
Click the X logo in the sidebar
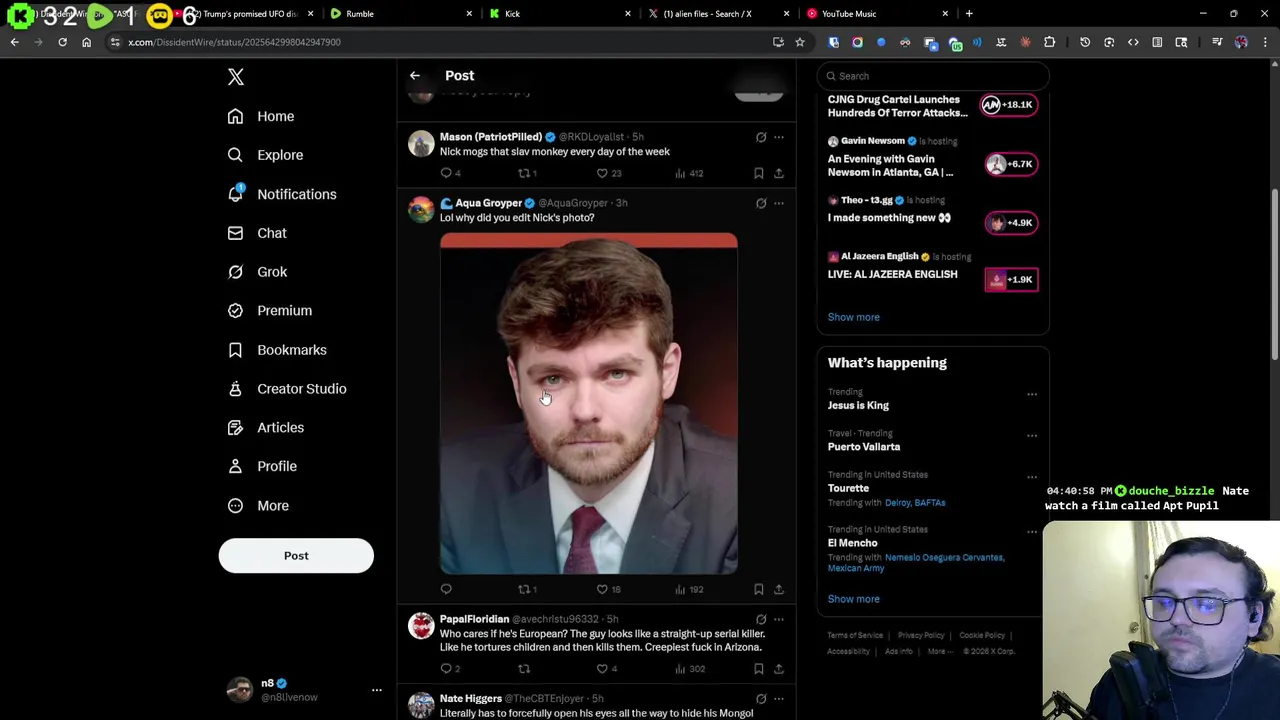[x=236, y=77]
